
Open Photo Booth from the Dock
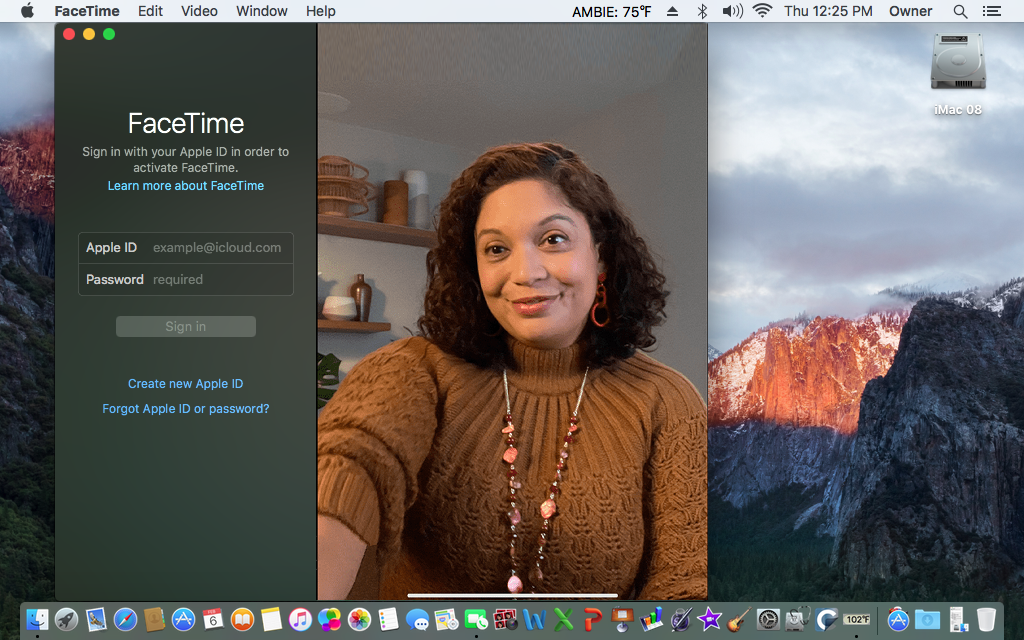pos(505,618)
